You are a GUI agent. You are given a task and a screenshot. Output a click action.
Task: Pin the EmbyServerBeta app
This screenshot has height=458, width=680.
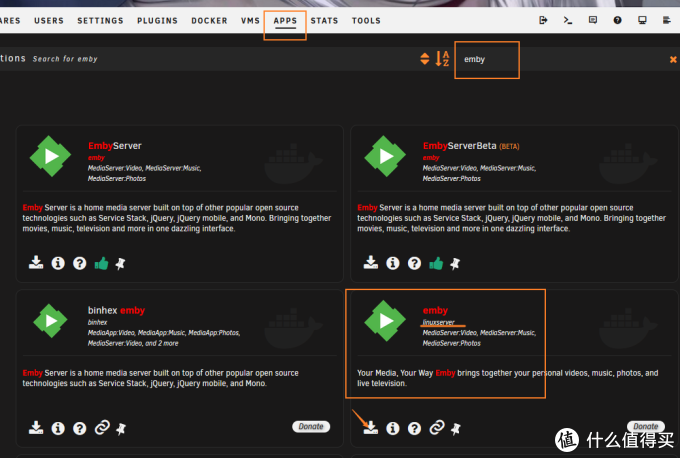455,263
